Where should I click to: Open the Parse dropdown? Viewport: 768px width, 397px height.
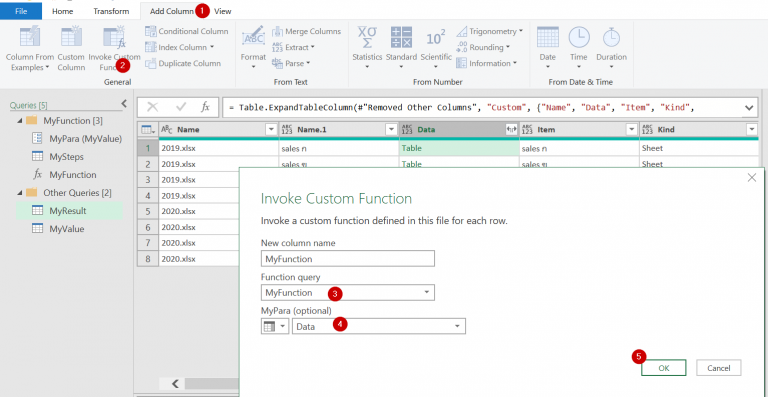pos(291,64)
